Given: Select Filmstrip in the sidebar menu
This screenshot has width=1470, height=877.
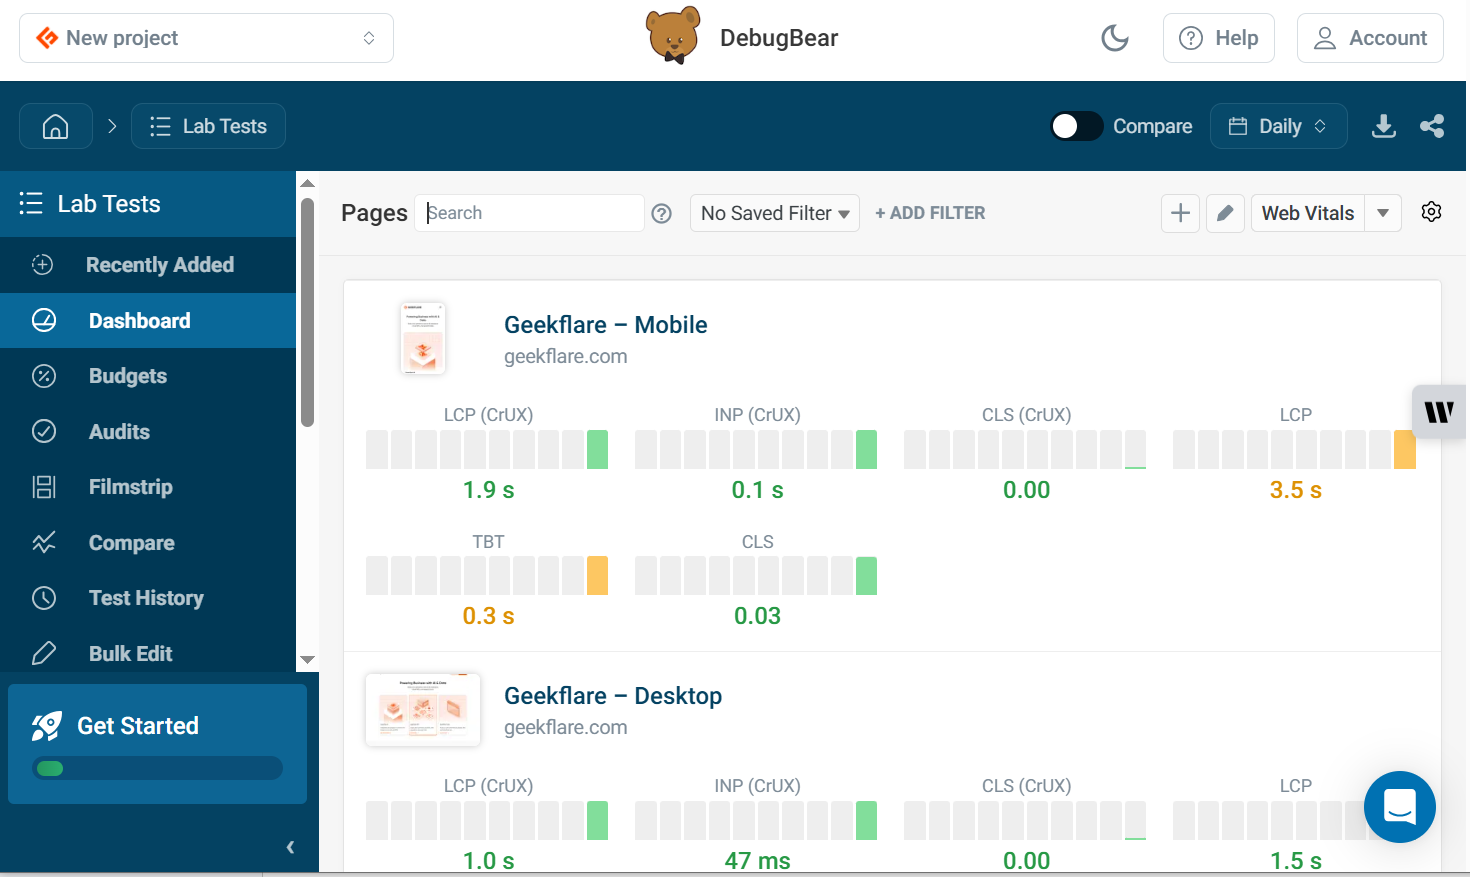Looking at the screenshot, I should 130,487.
